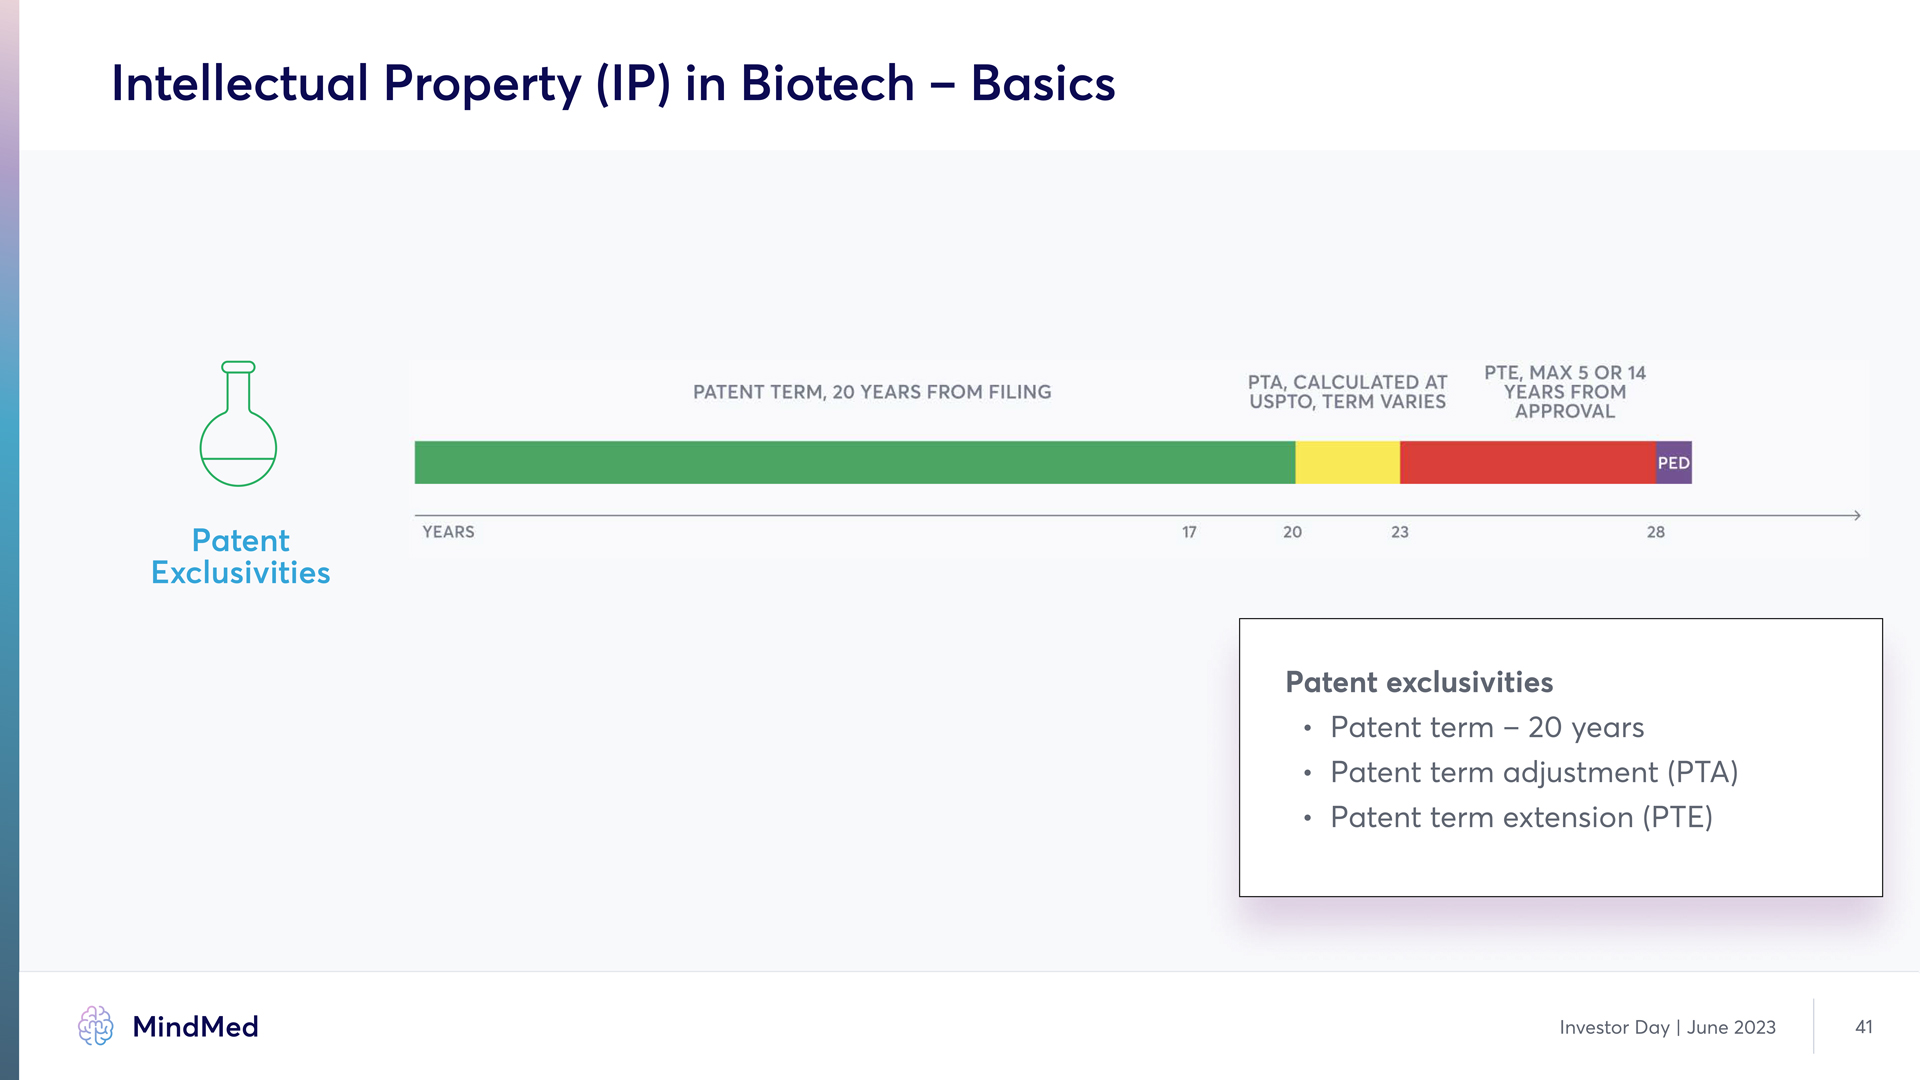Click the red PTE bar segment

click(1527, 463)
